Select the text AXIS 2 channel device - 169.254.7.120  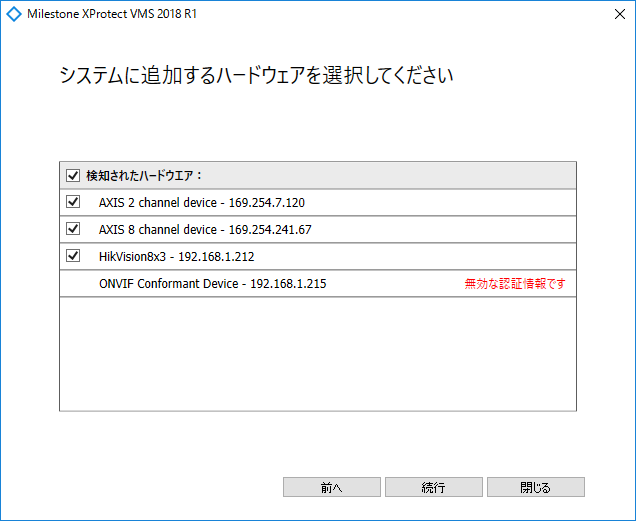click(x=202, y=202)
